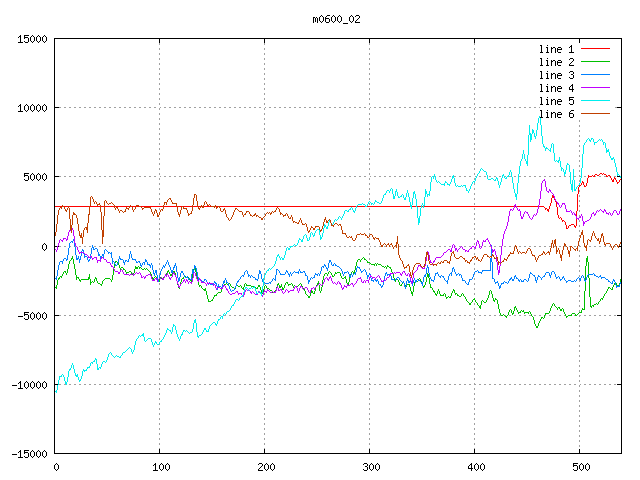Select the 'line 5' legend label
The image size is (640, 480).
click(556, 101)
